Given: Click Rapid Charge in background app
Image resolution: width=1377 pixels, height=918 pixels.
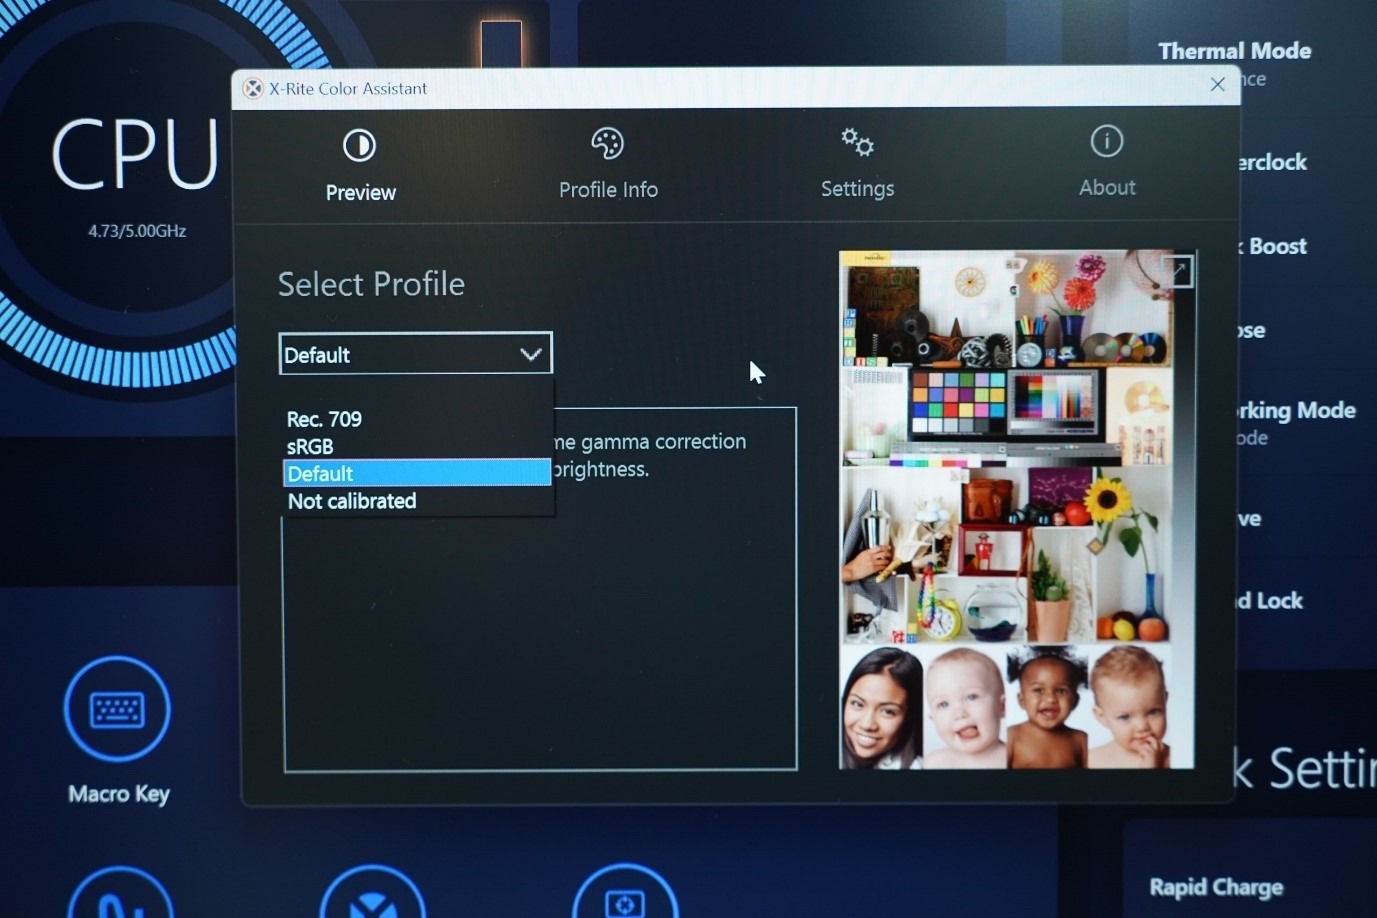Looking at the screenshot, I should coord(1216,887).
